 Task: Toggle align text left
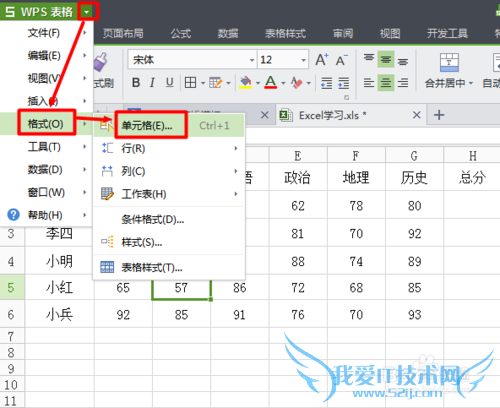tap(369, 83)
